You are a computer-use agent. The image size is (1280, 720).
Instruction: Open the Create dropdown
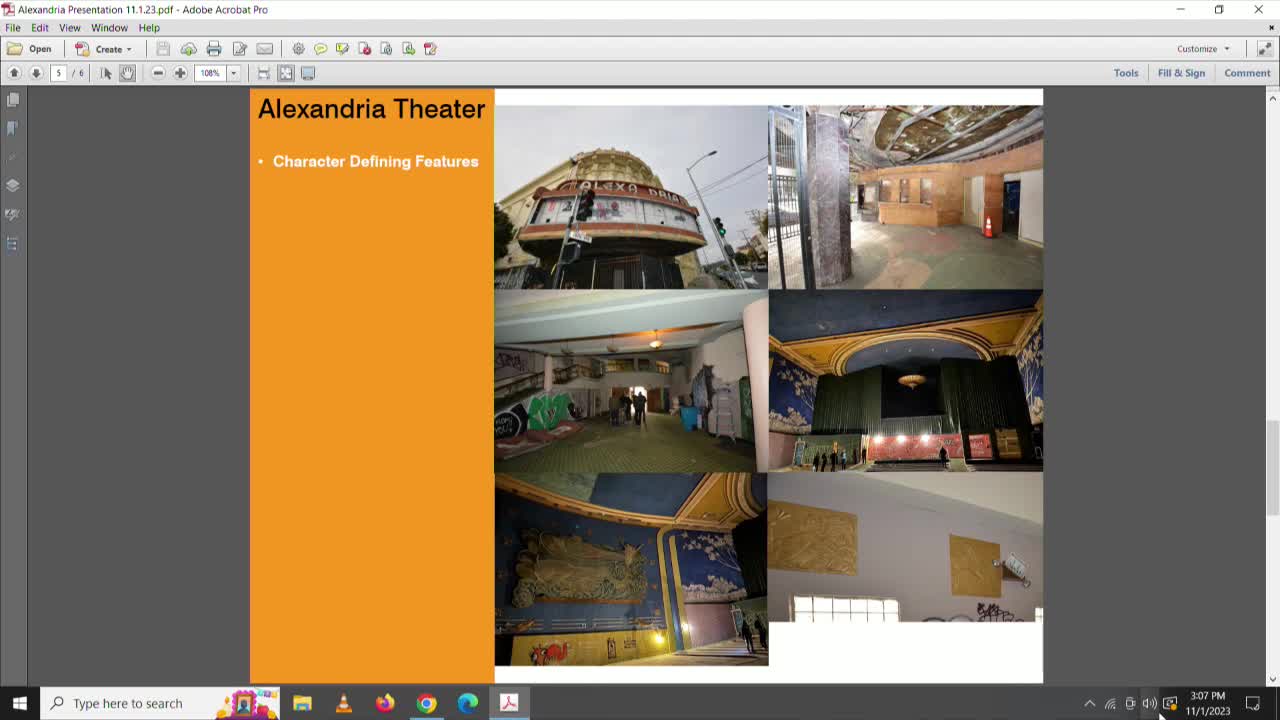pos(106,48)
